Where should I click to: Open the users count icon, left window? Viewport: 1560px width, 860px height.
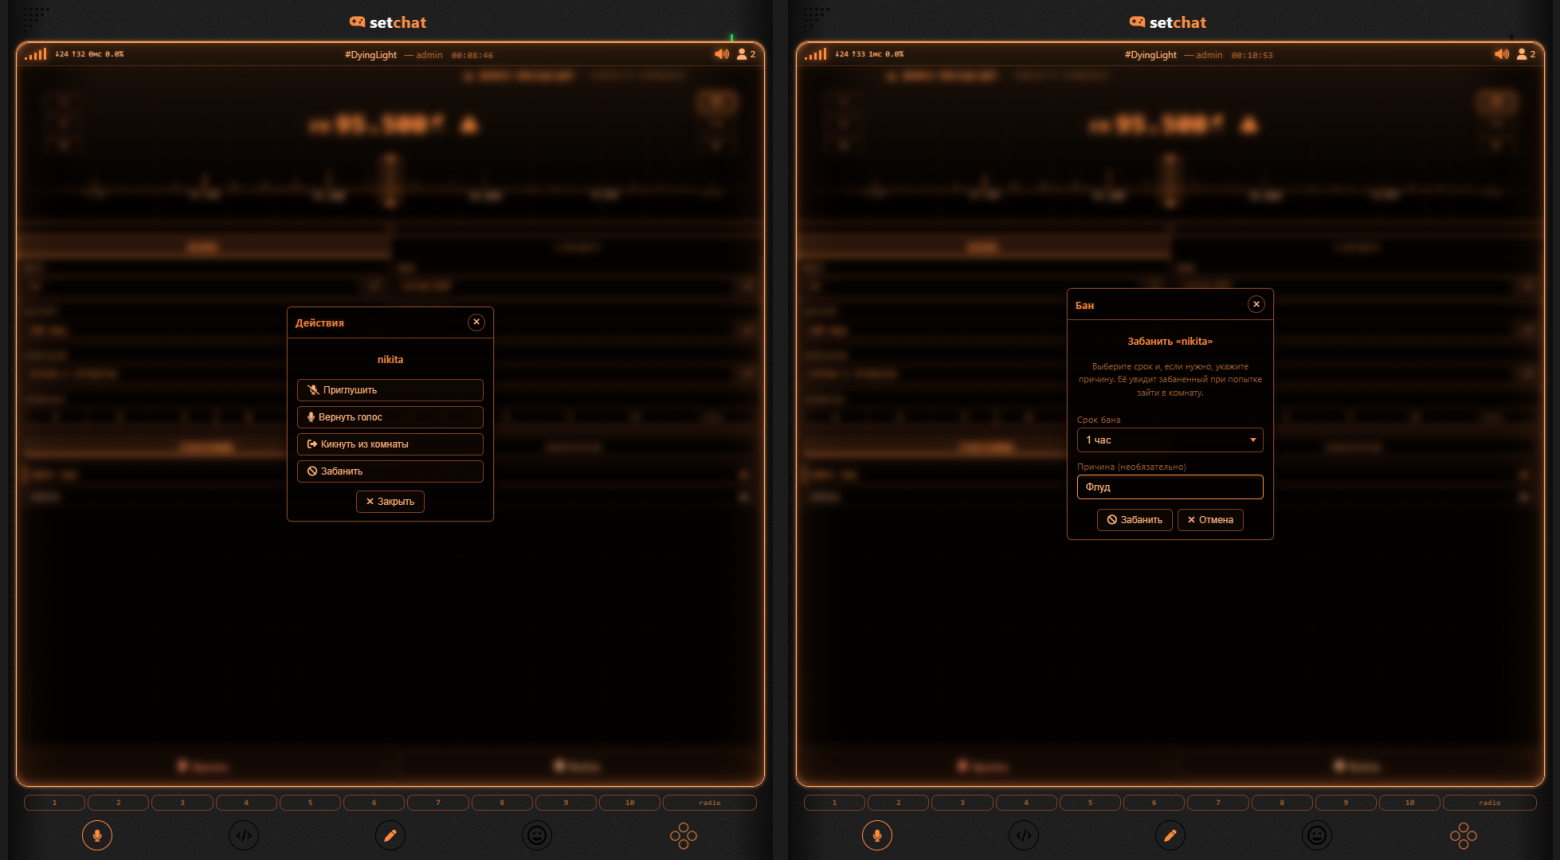click(x=746, y=54)
